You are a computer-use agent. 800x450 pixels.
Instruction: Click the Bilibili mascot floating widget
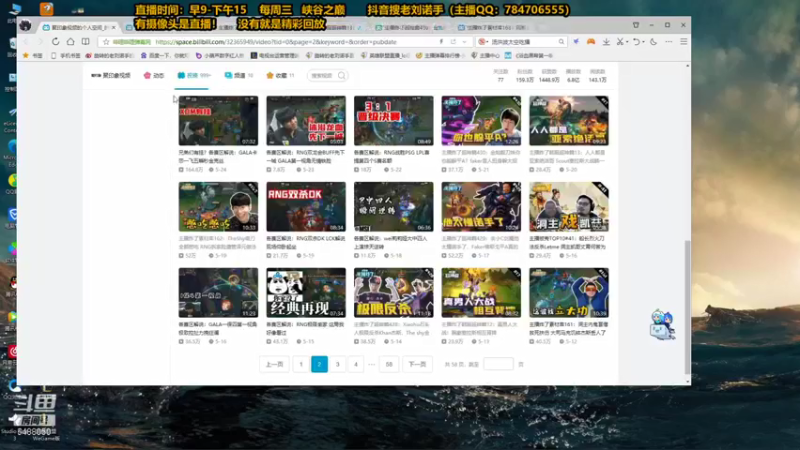pos(662,324)
